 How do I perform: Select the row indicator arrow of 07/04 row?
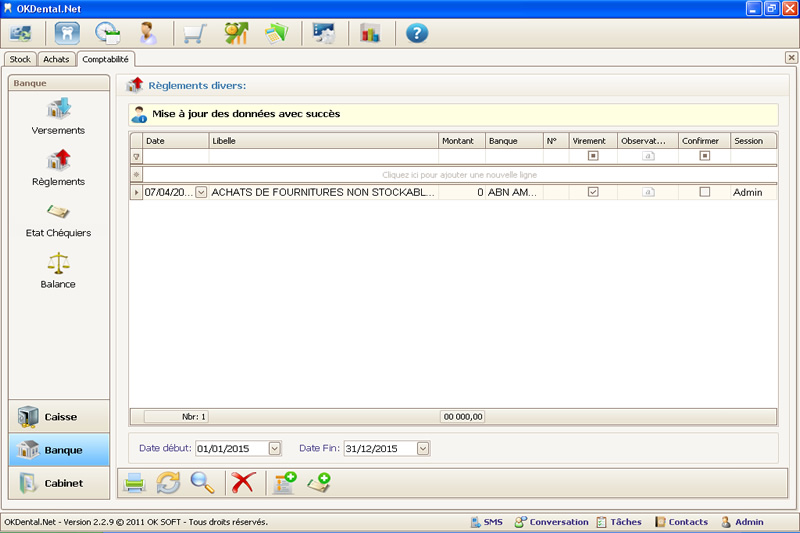(136, 192)
